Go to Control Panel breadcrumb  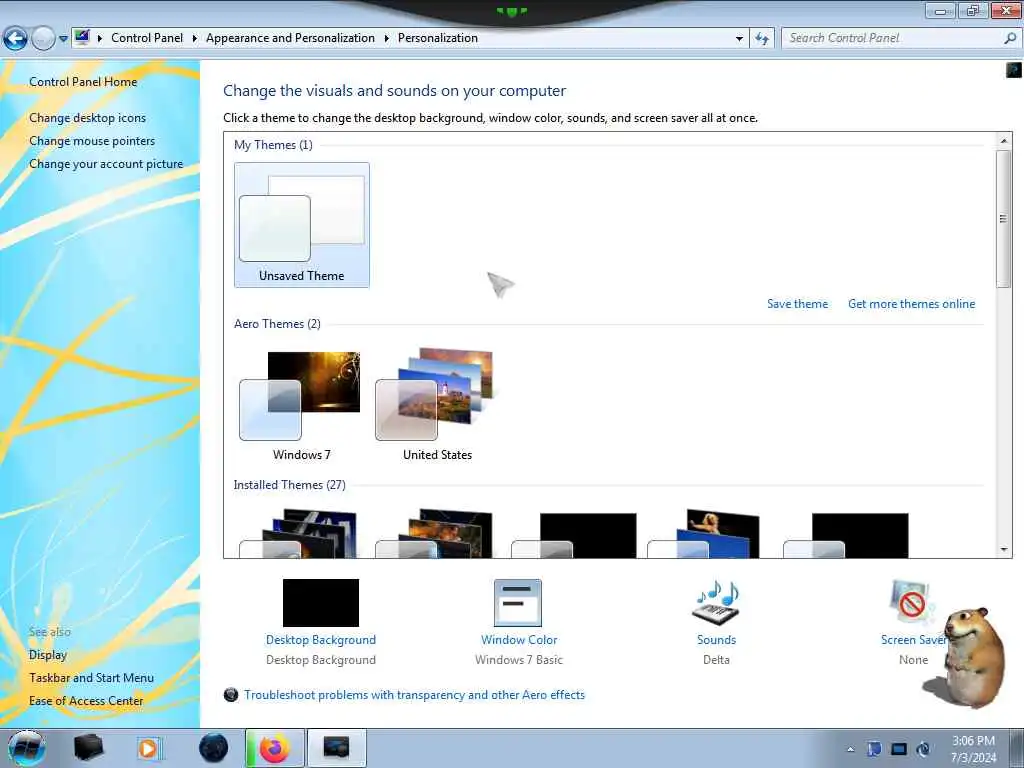pyautogui.click(x=147, y=38)
